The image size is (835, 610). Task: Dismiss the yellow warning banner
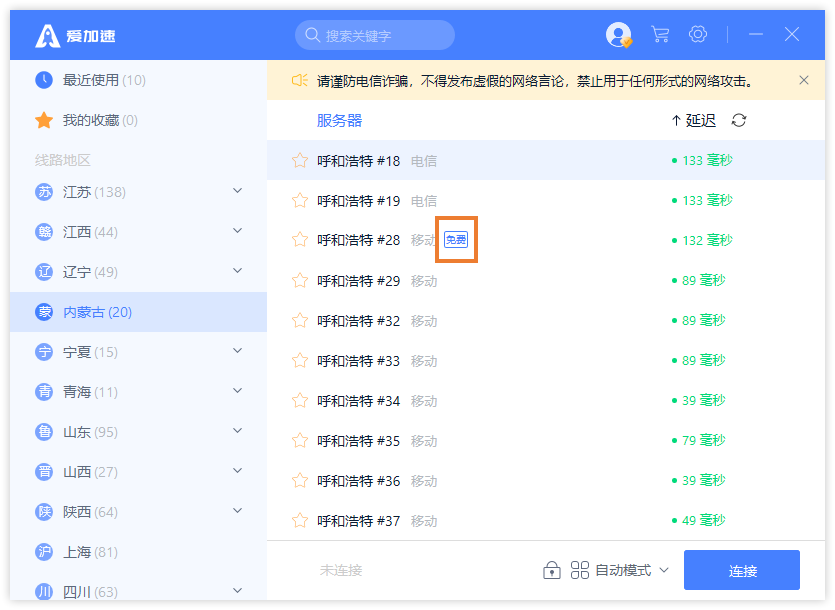pos(804,80)
